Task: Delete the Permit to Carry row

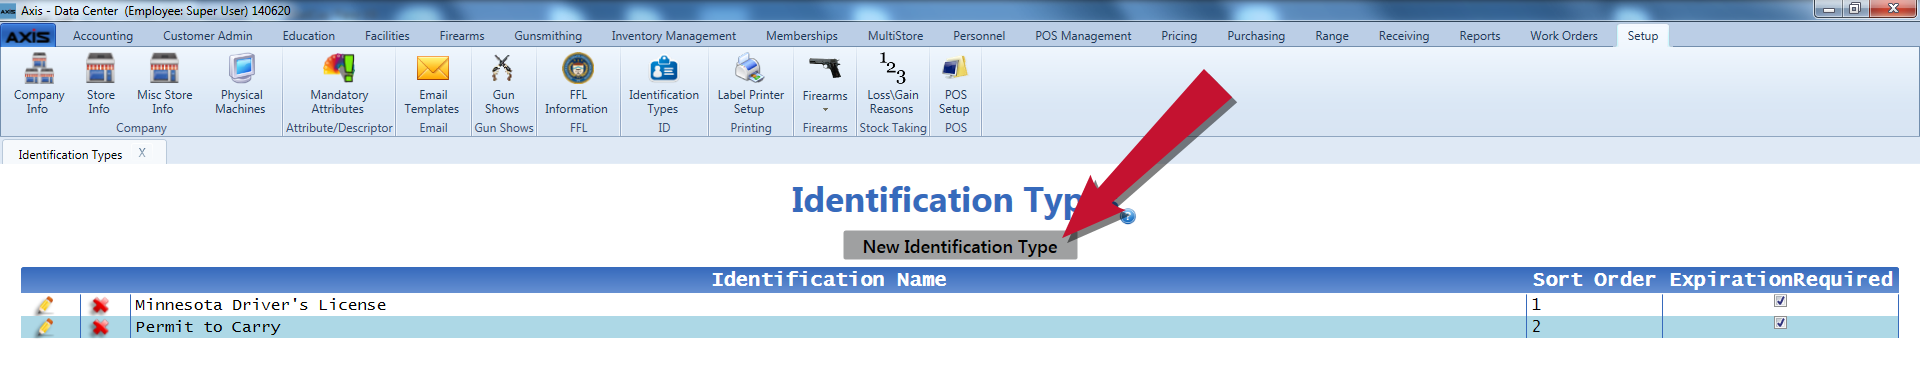Action: click(100, 327)
